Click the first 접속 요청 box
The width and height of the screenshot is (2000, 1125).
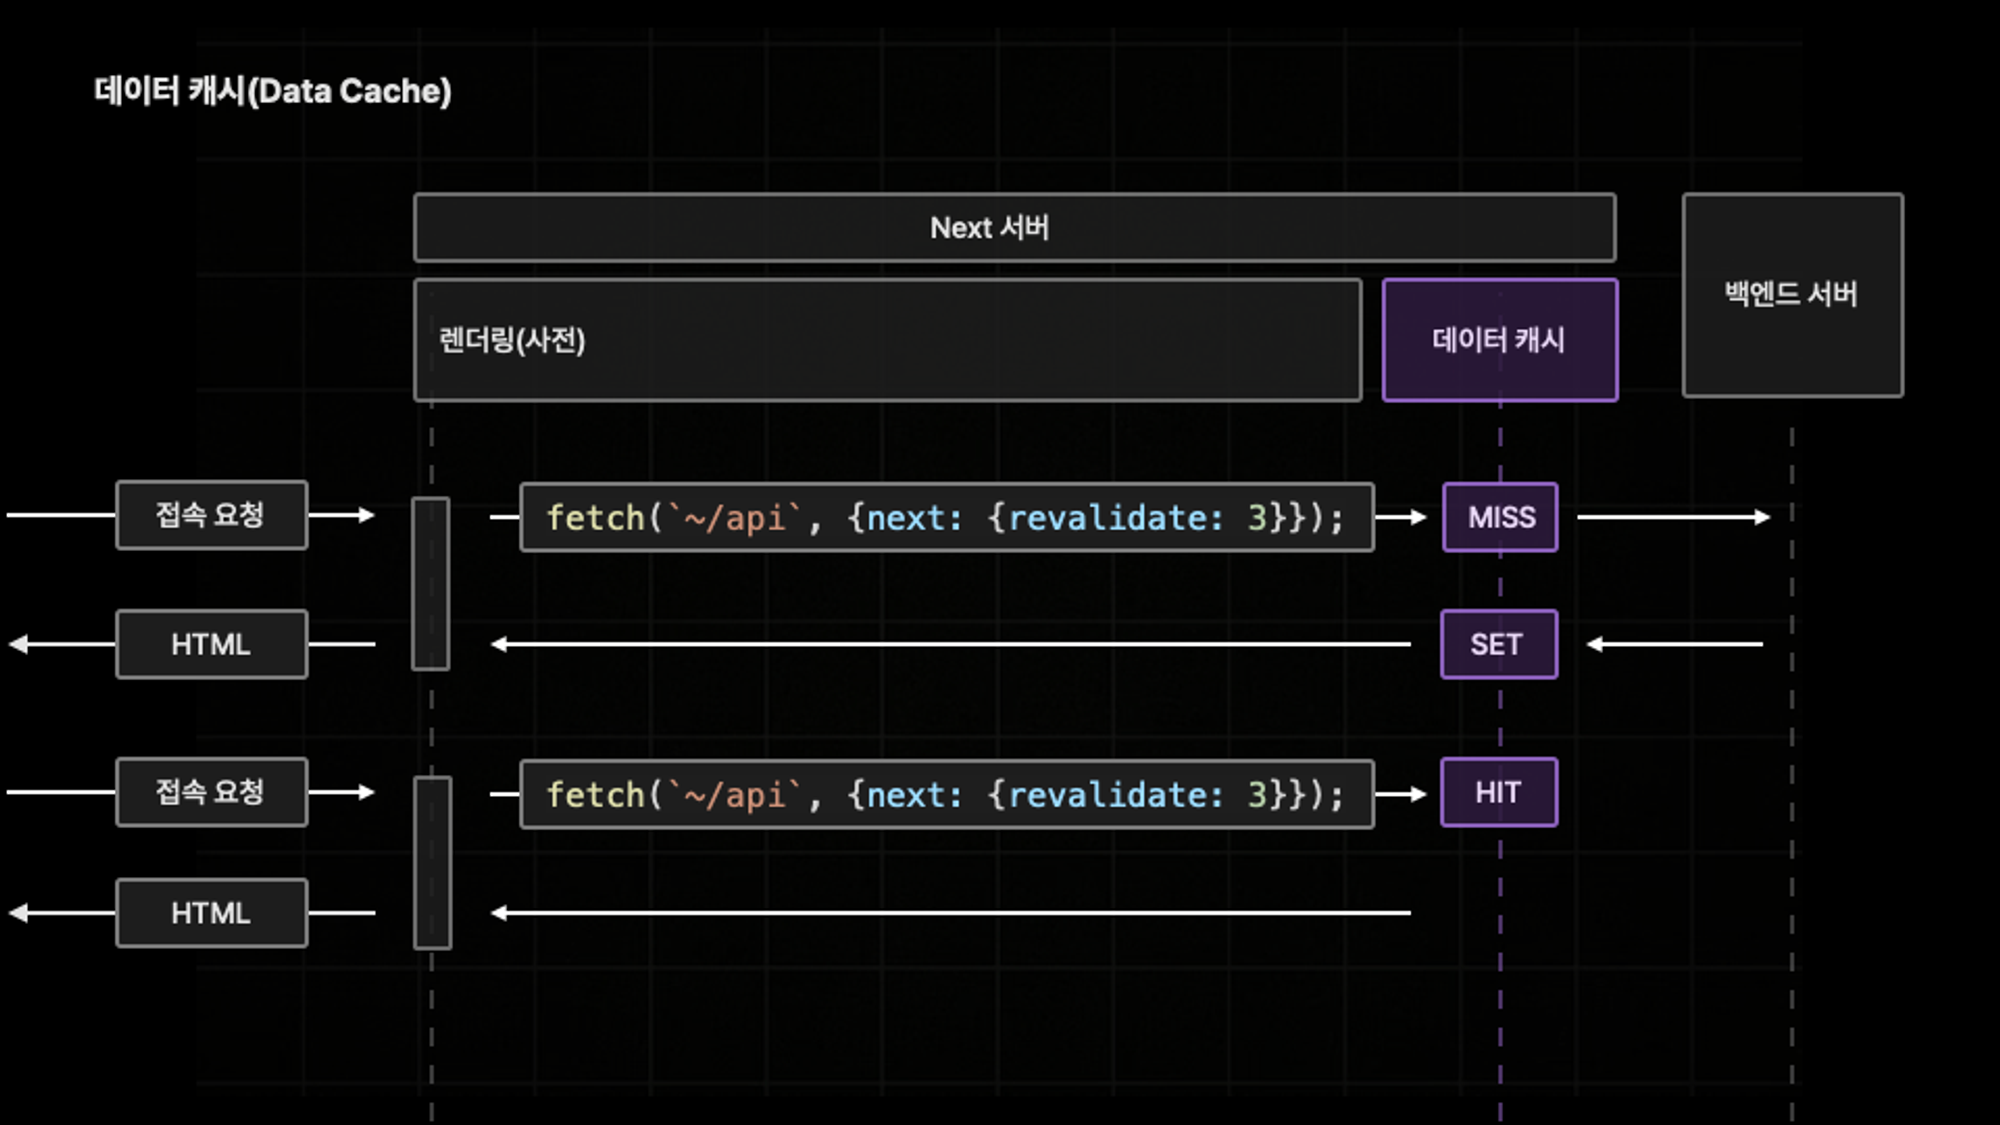211,515
